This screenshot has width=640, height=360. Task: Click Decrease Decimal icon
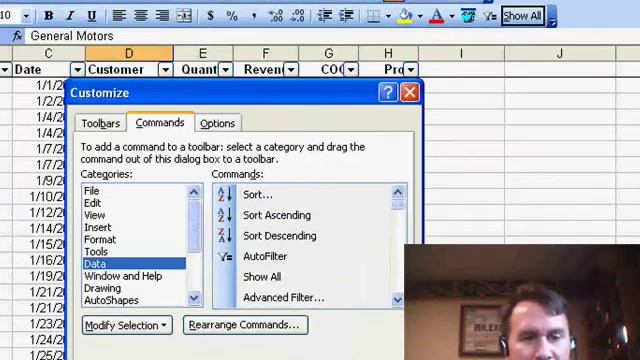coord(297,16)
